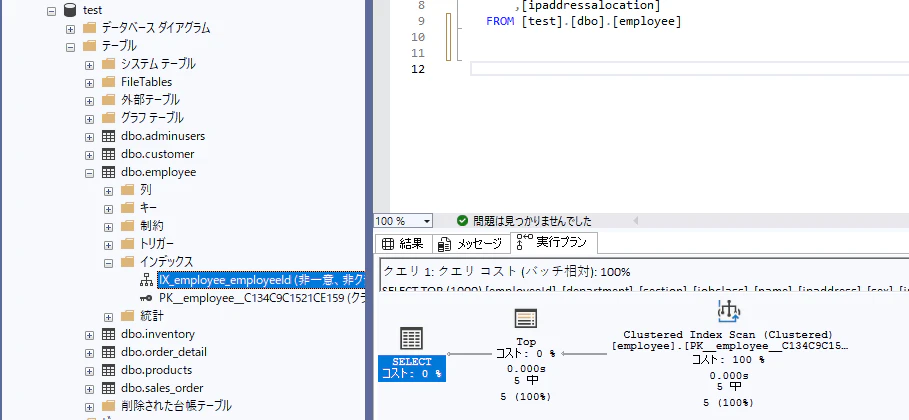
Task: Collapse the dbo.employee table node
Action: 89,173
